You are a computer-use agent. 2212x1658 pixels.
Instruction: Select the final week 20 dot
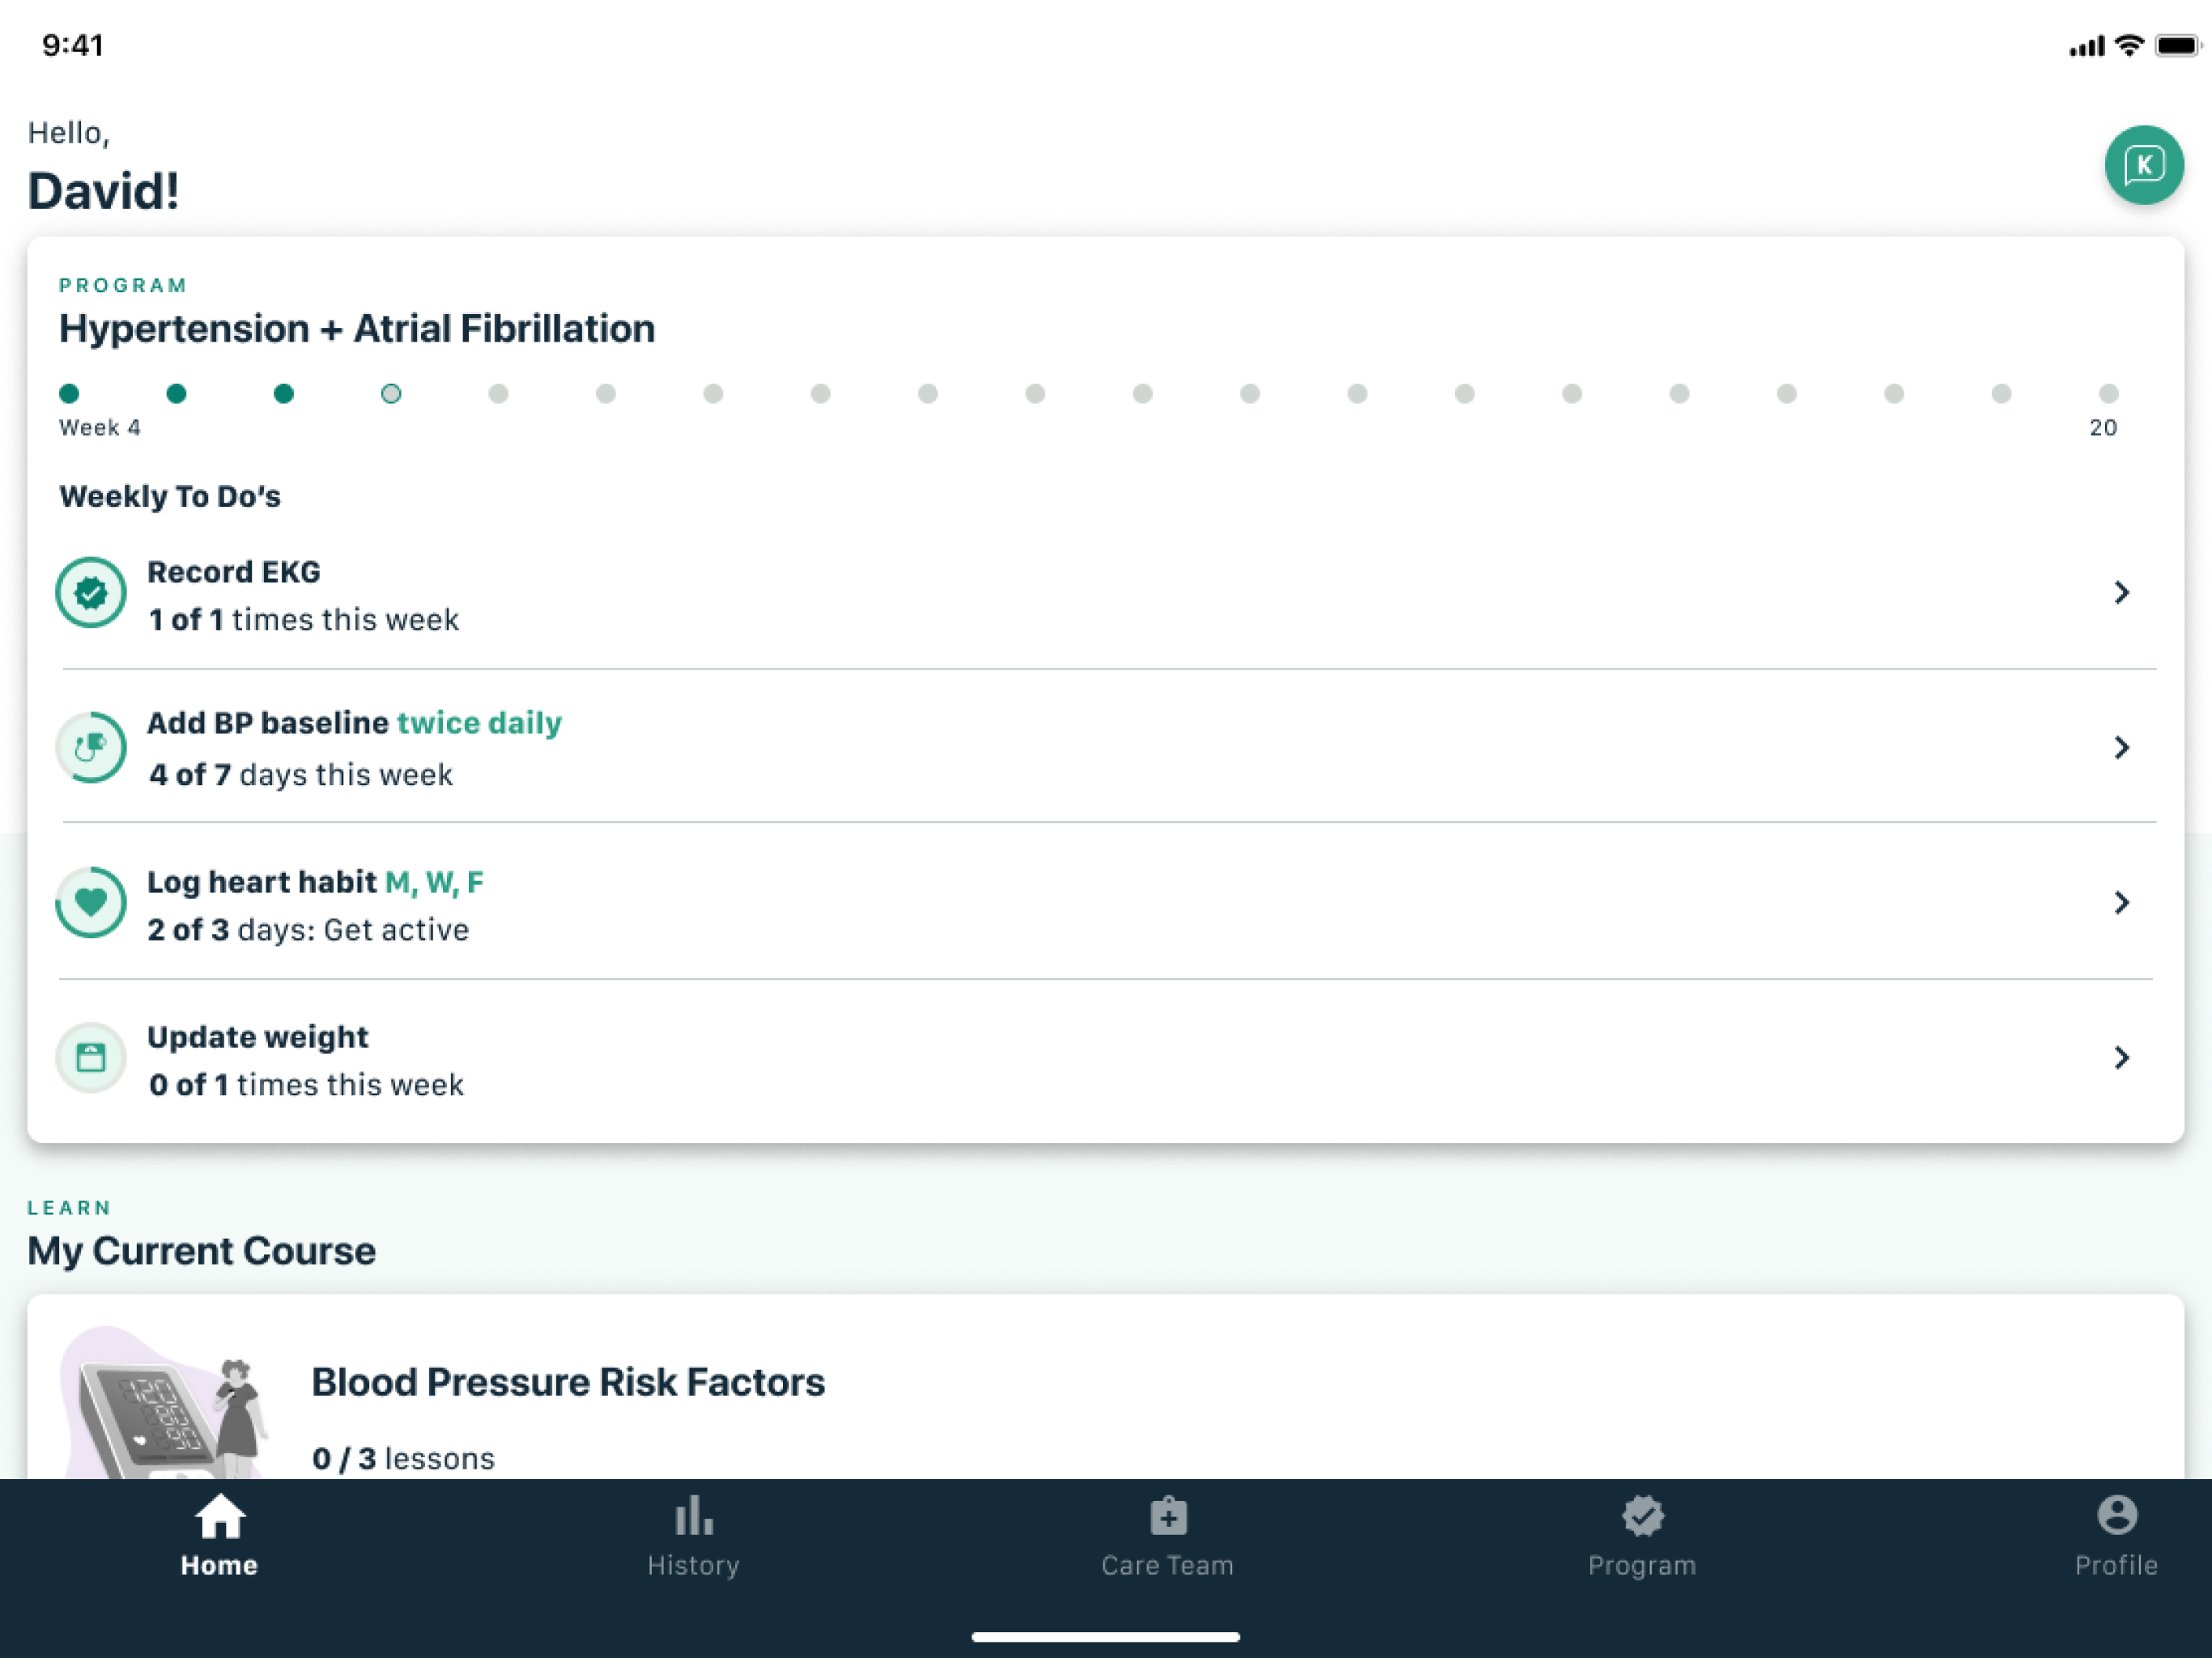[2109, 393]
